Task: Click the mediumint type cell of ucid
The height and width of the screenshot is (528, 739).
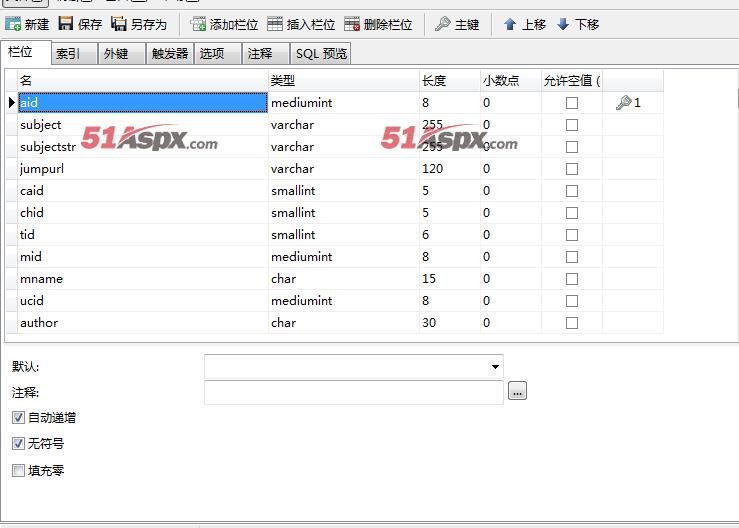Action: 344,301
